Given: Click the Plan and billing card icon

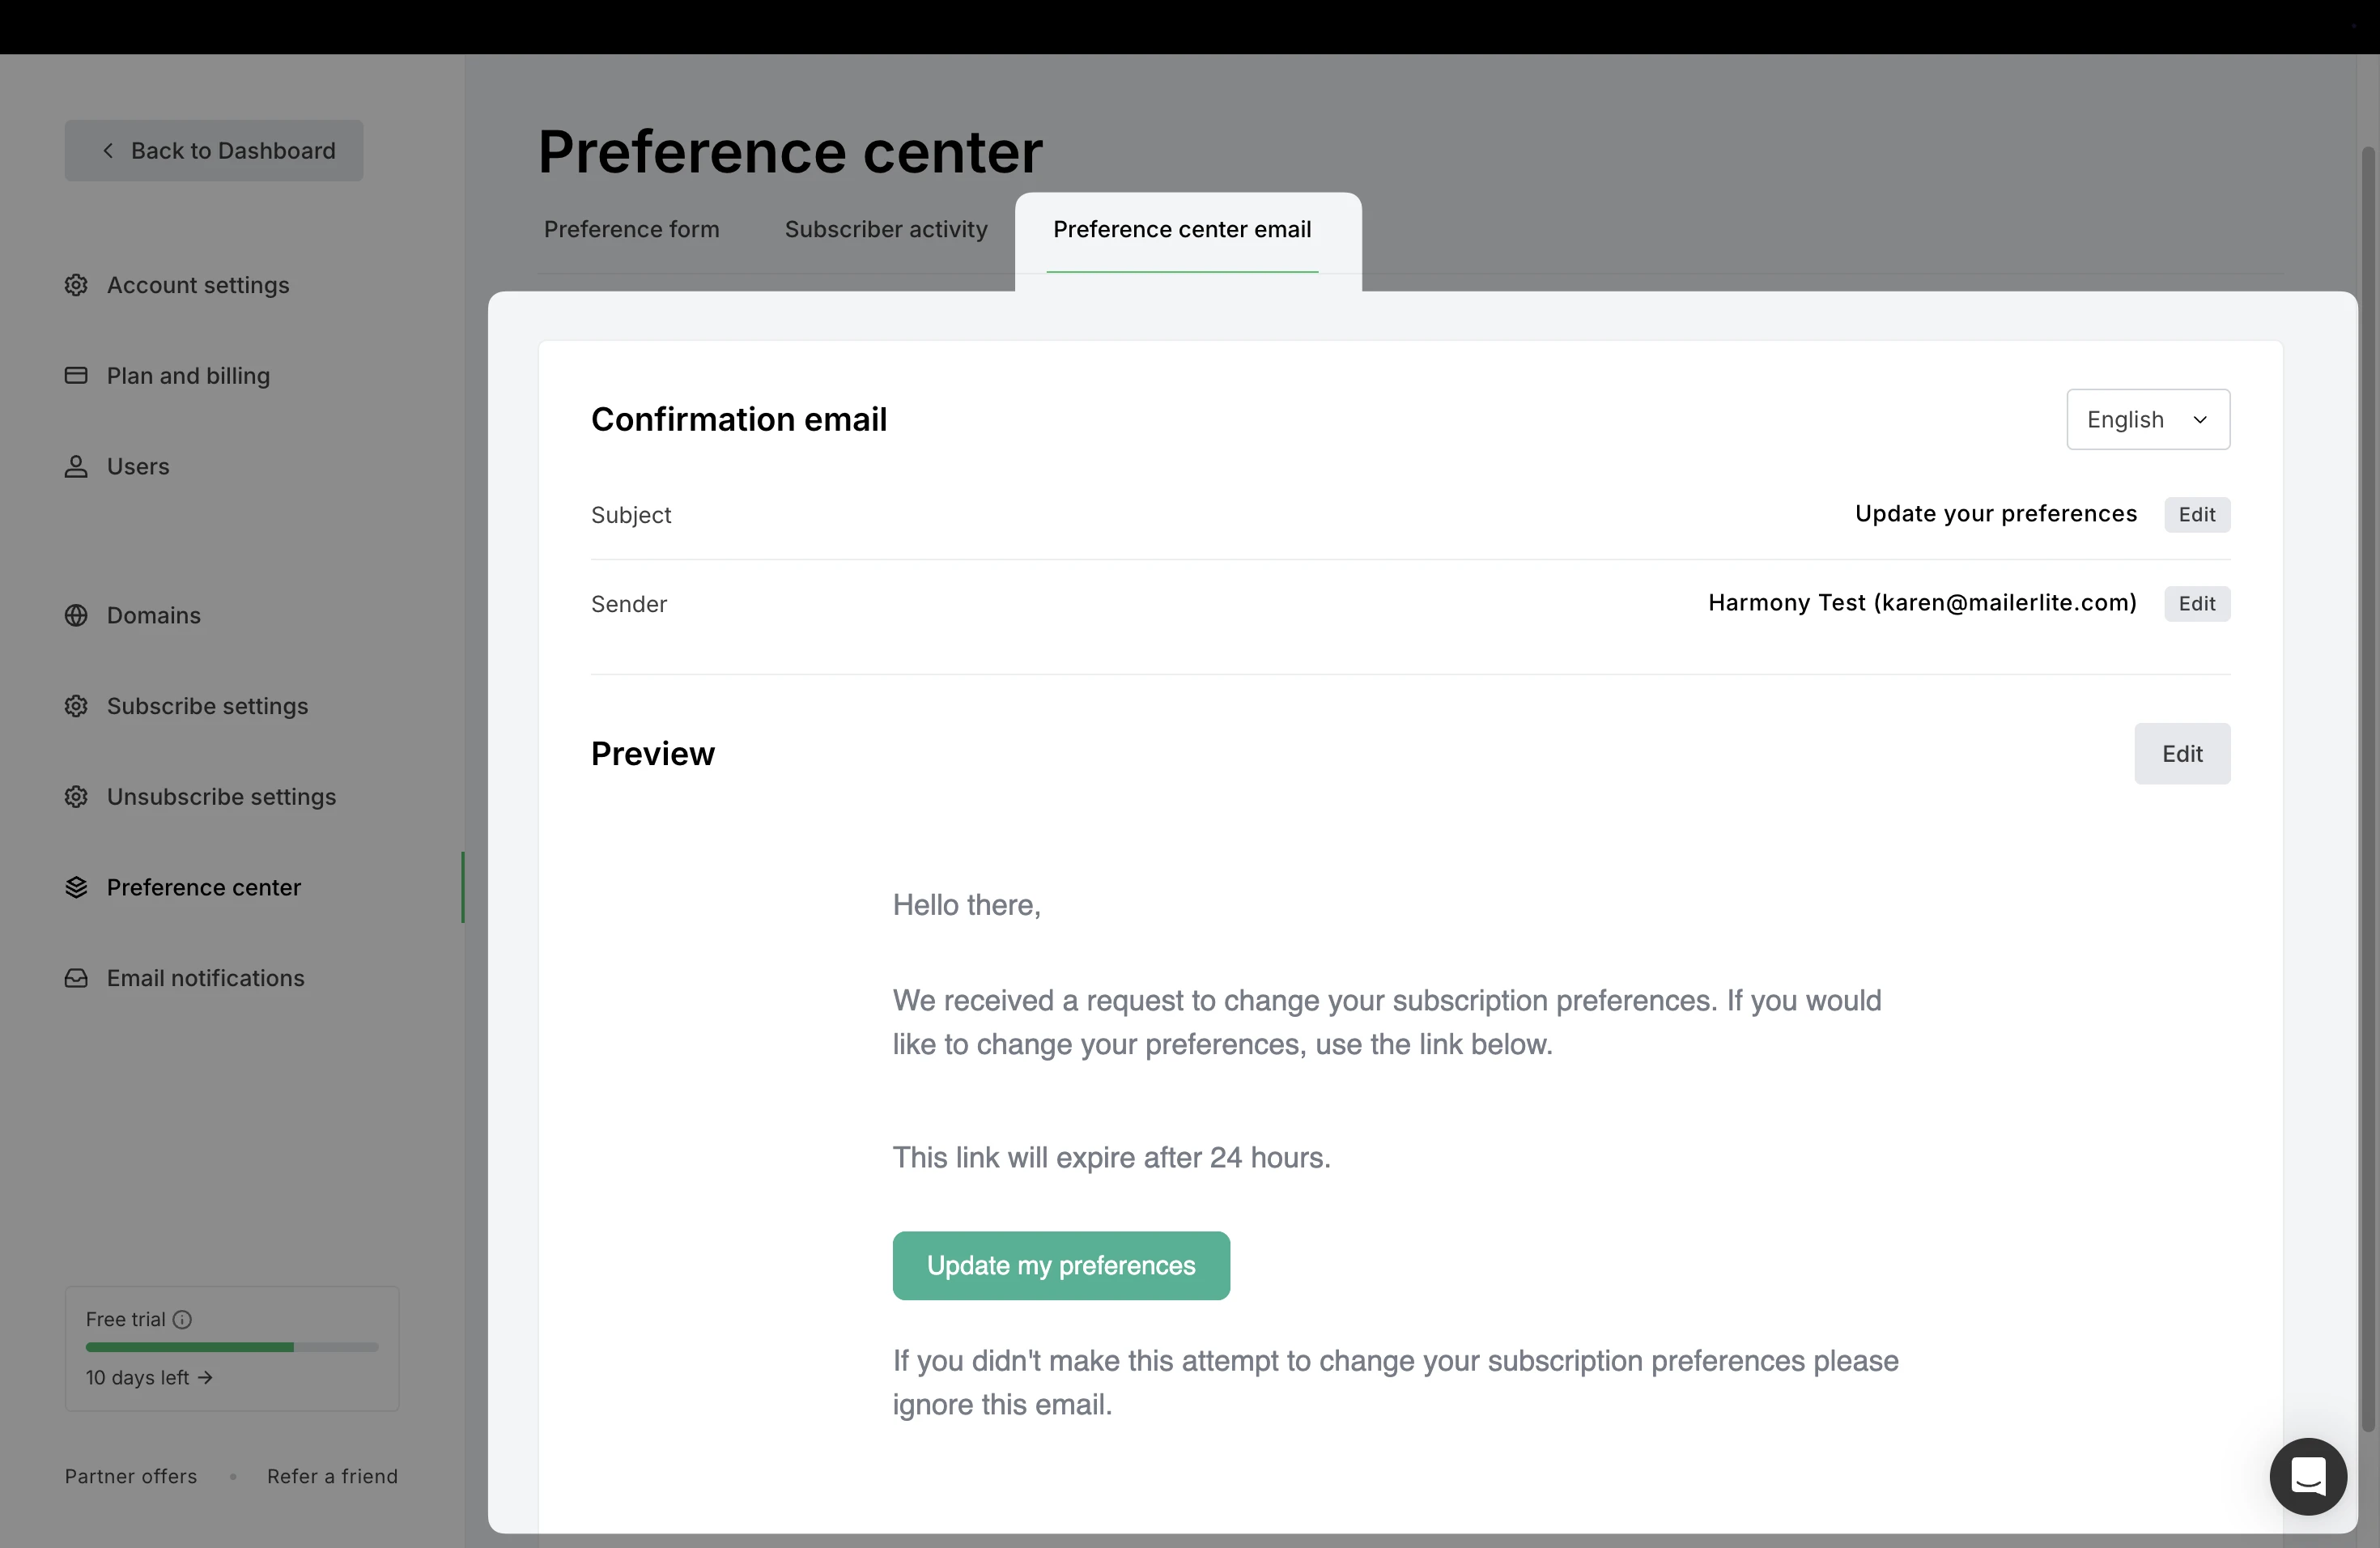Looking at the screenshot, I should coord(76,375).
